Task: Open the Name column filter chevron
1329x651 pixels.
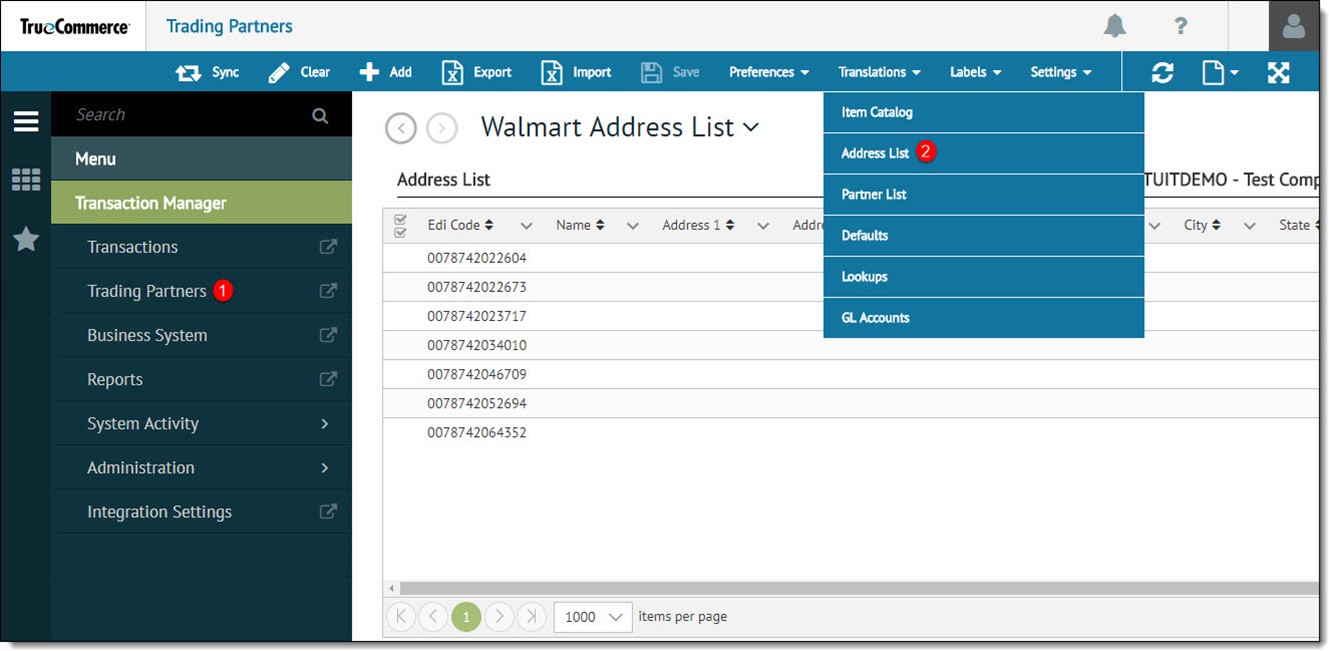Action: coord(633,226)
